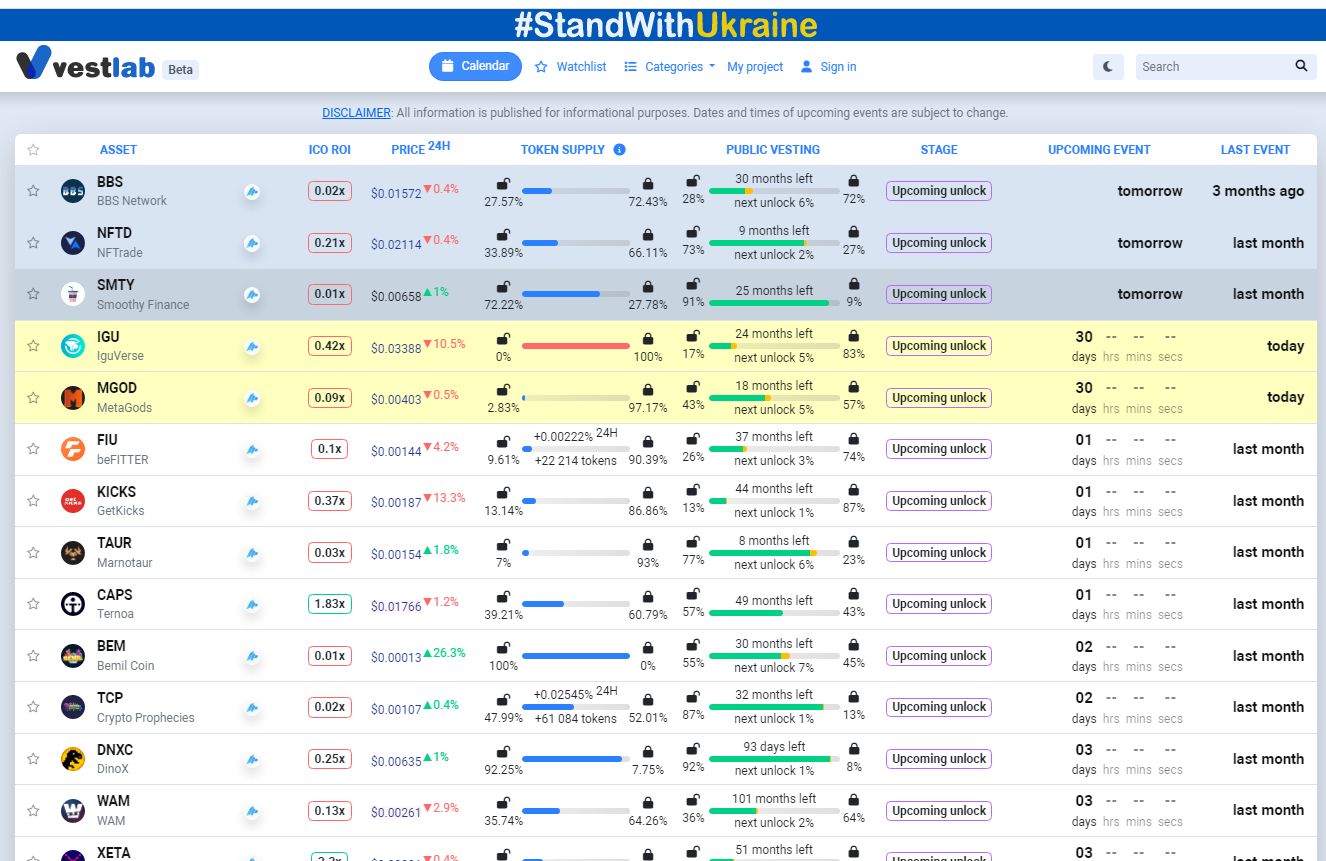Click the MetaGods token logo
This screenshot has height=861, width=1326.
(73, 398)
